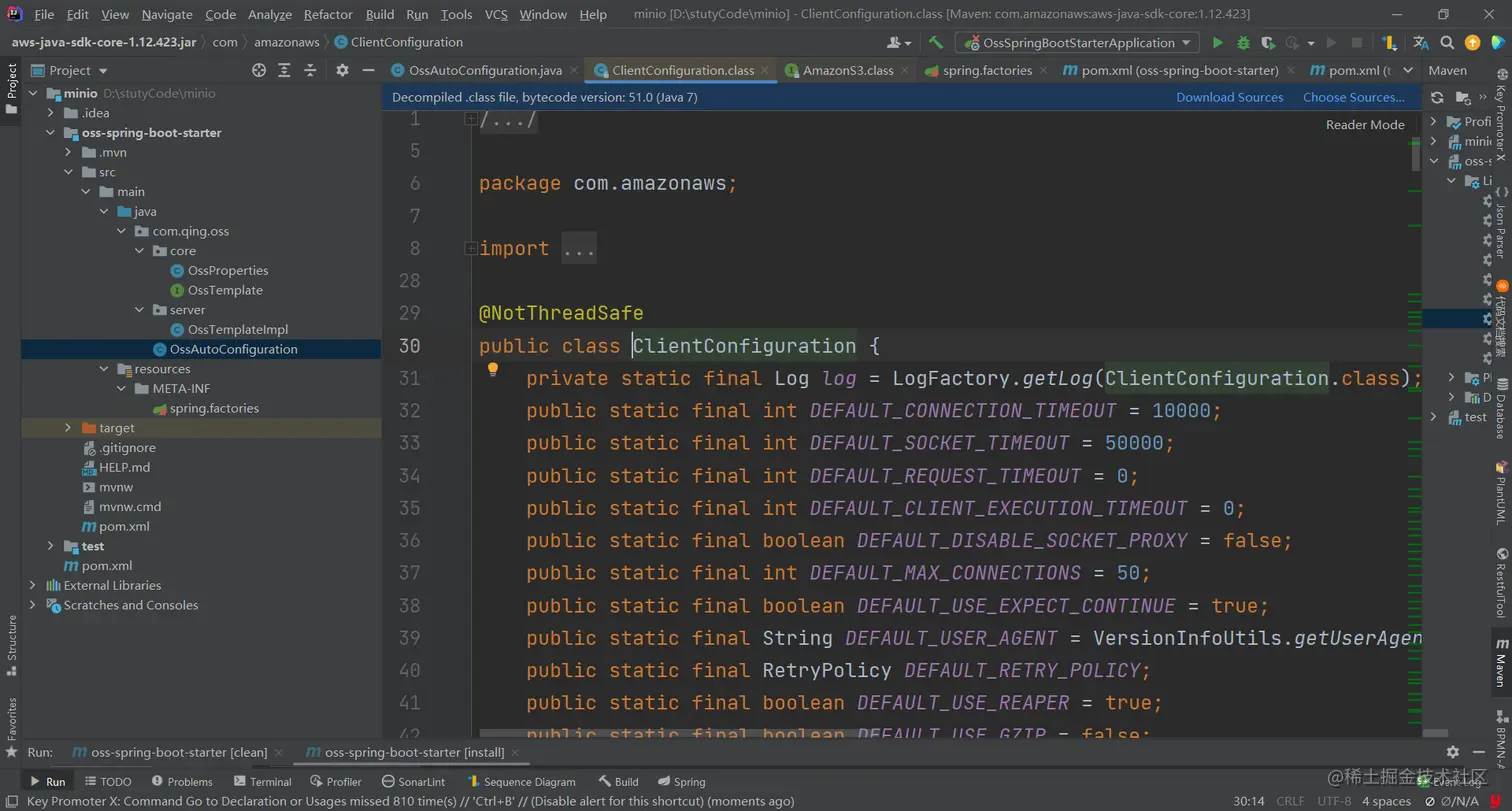Run OssSpringBootStarterApplication with green play icon
Image resolution: width=1512 pixels, height=811 pixels.
[1217, 43]
